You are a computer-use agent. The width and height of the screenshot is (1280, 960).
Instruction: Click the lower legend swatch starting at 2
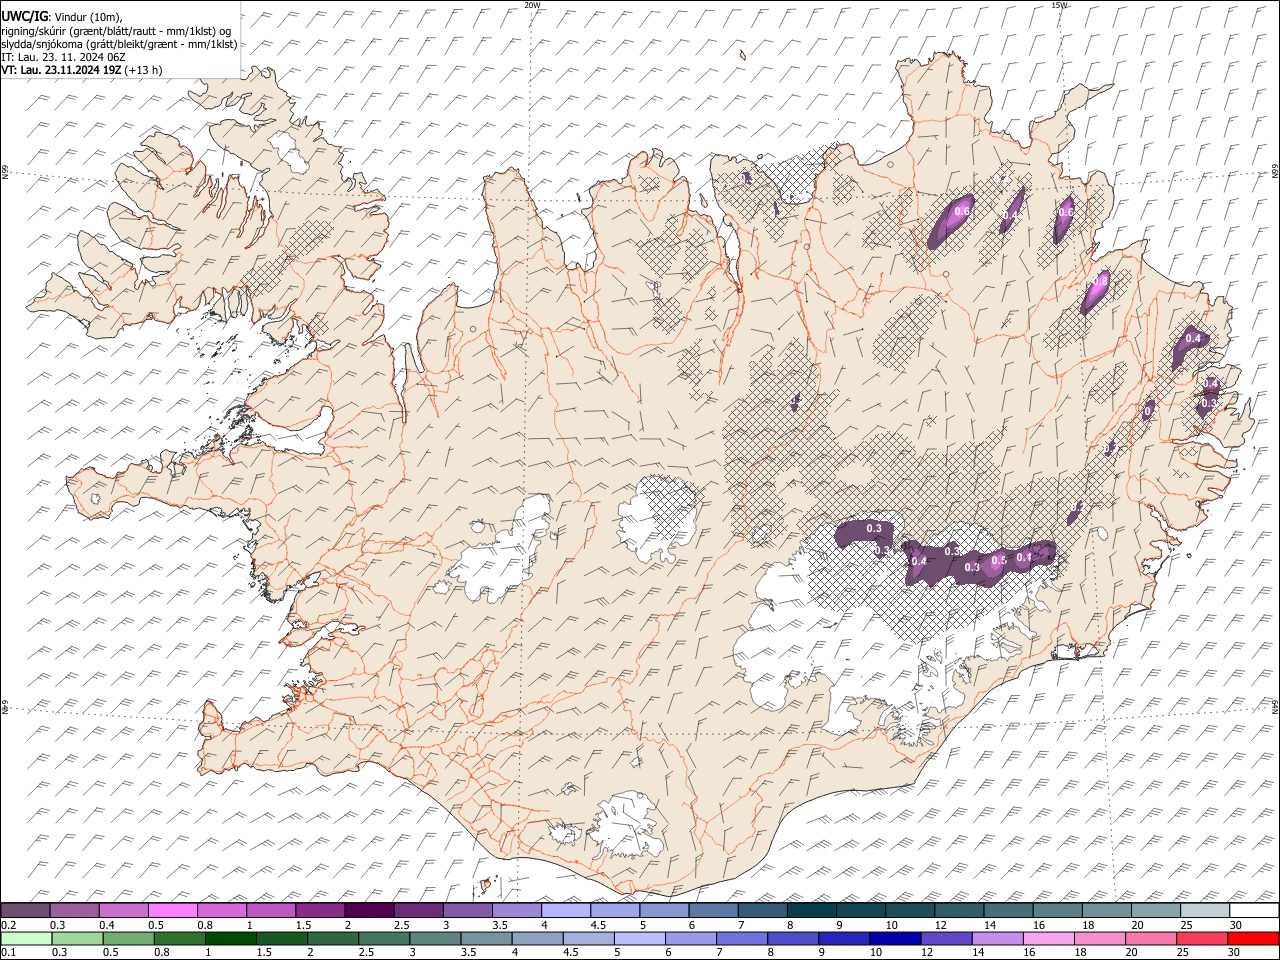(333, 938)
